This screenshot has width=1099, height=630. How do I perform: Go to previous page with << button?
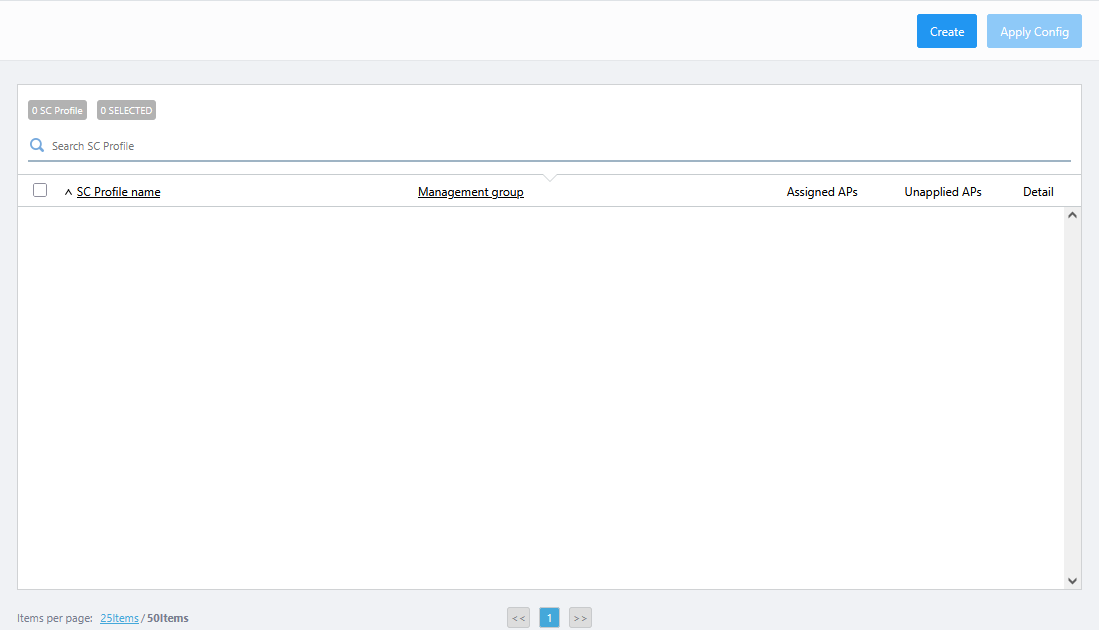tap(518, 618)
